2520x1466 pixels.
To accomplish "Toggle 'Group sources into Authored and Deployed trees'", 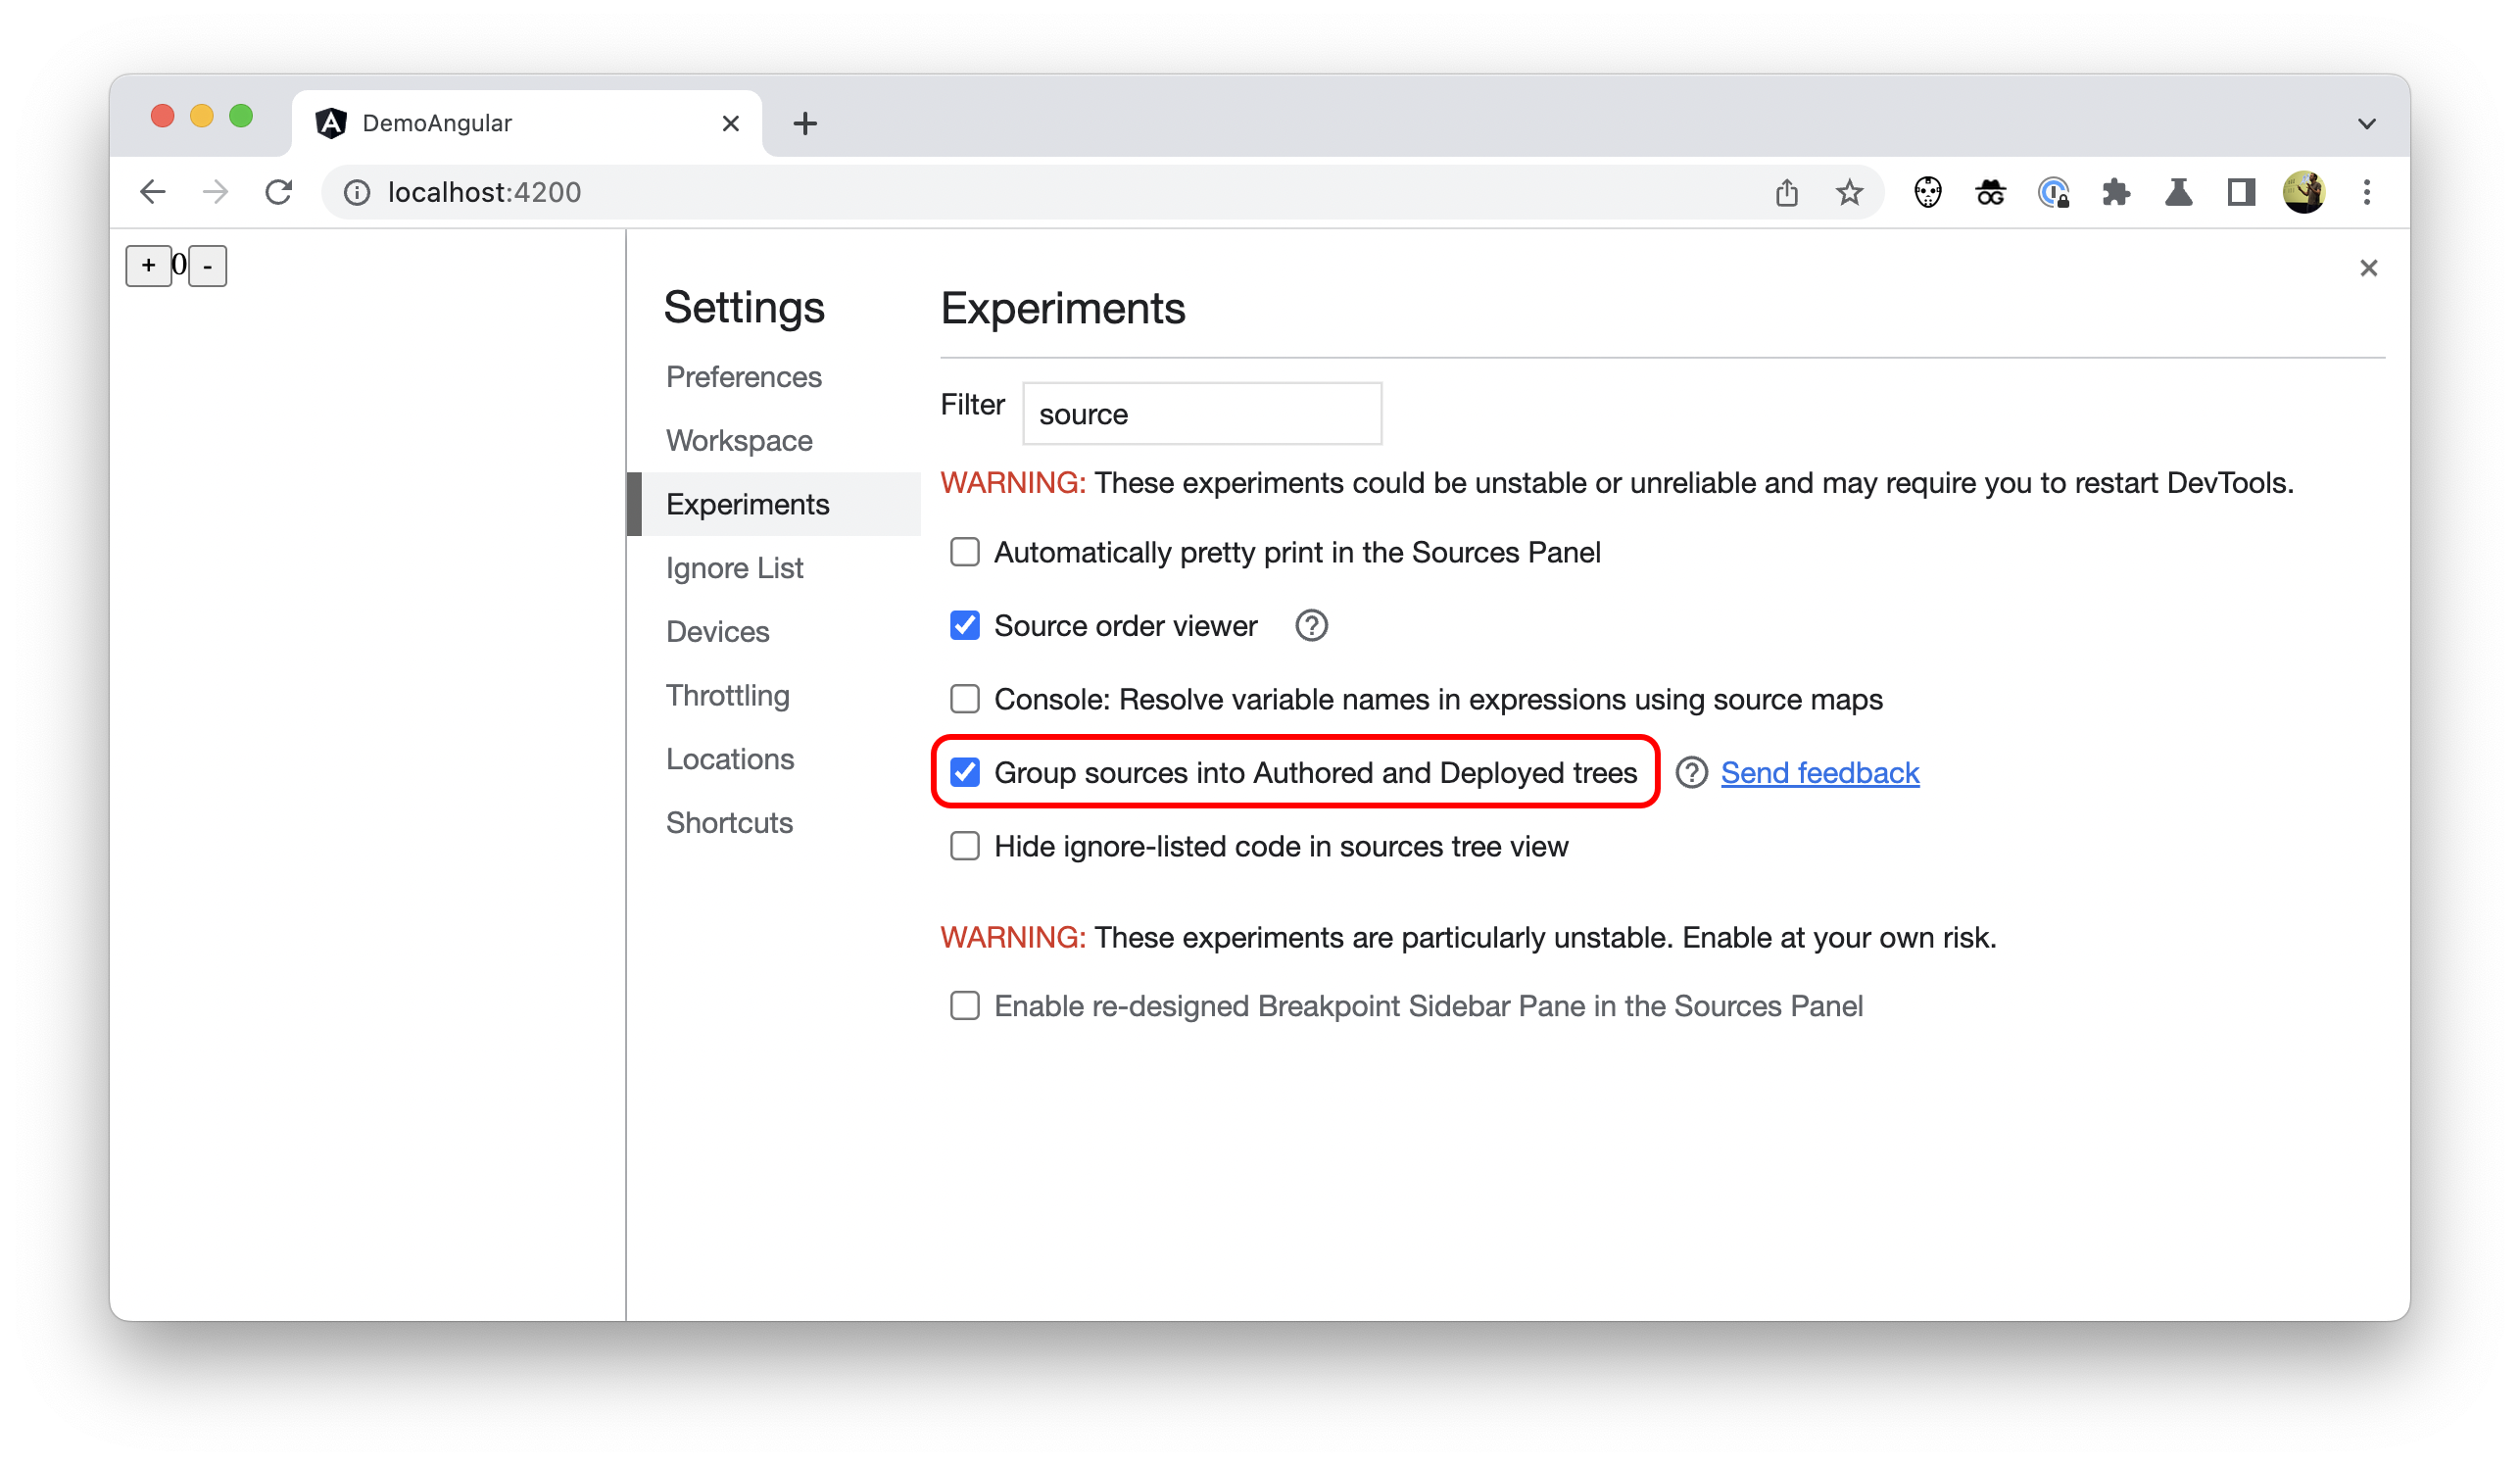I will pos(966,771).
